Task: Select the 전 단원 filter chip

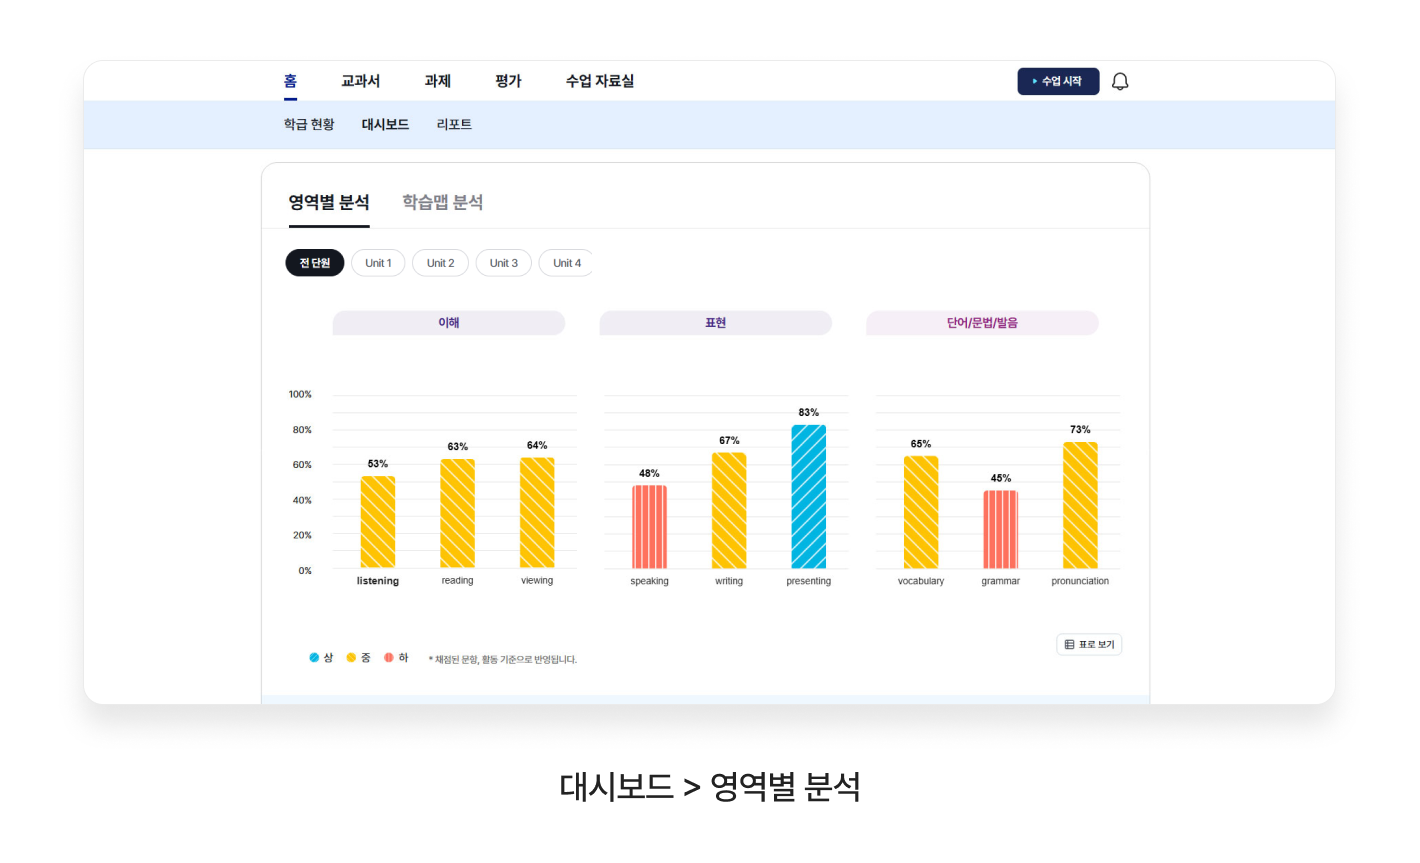Action: coord(315,263)
